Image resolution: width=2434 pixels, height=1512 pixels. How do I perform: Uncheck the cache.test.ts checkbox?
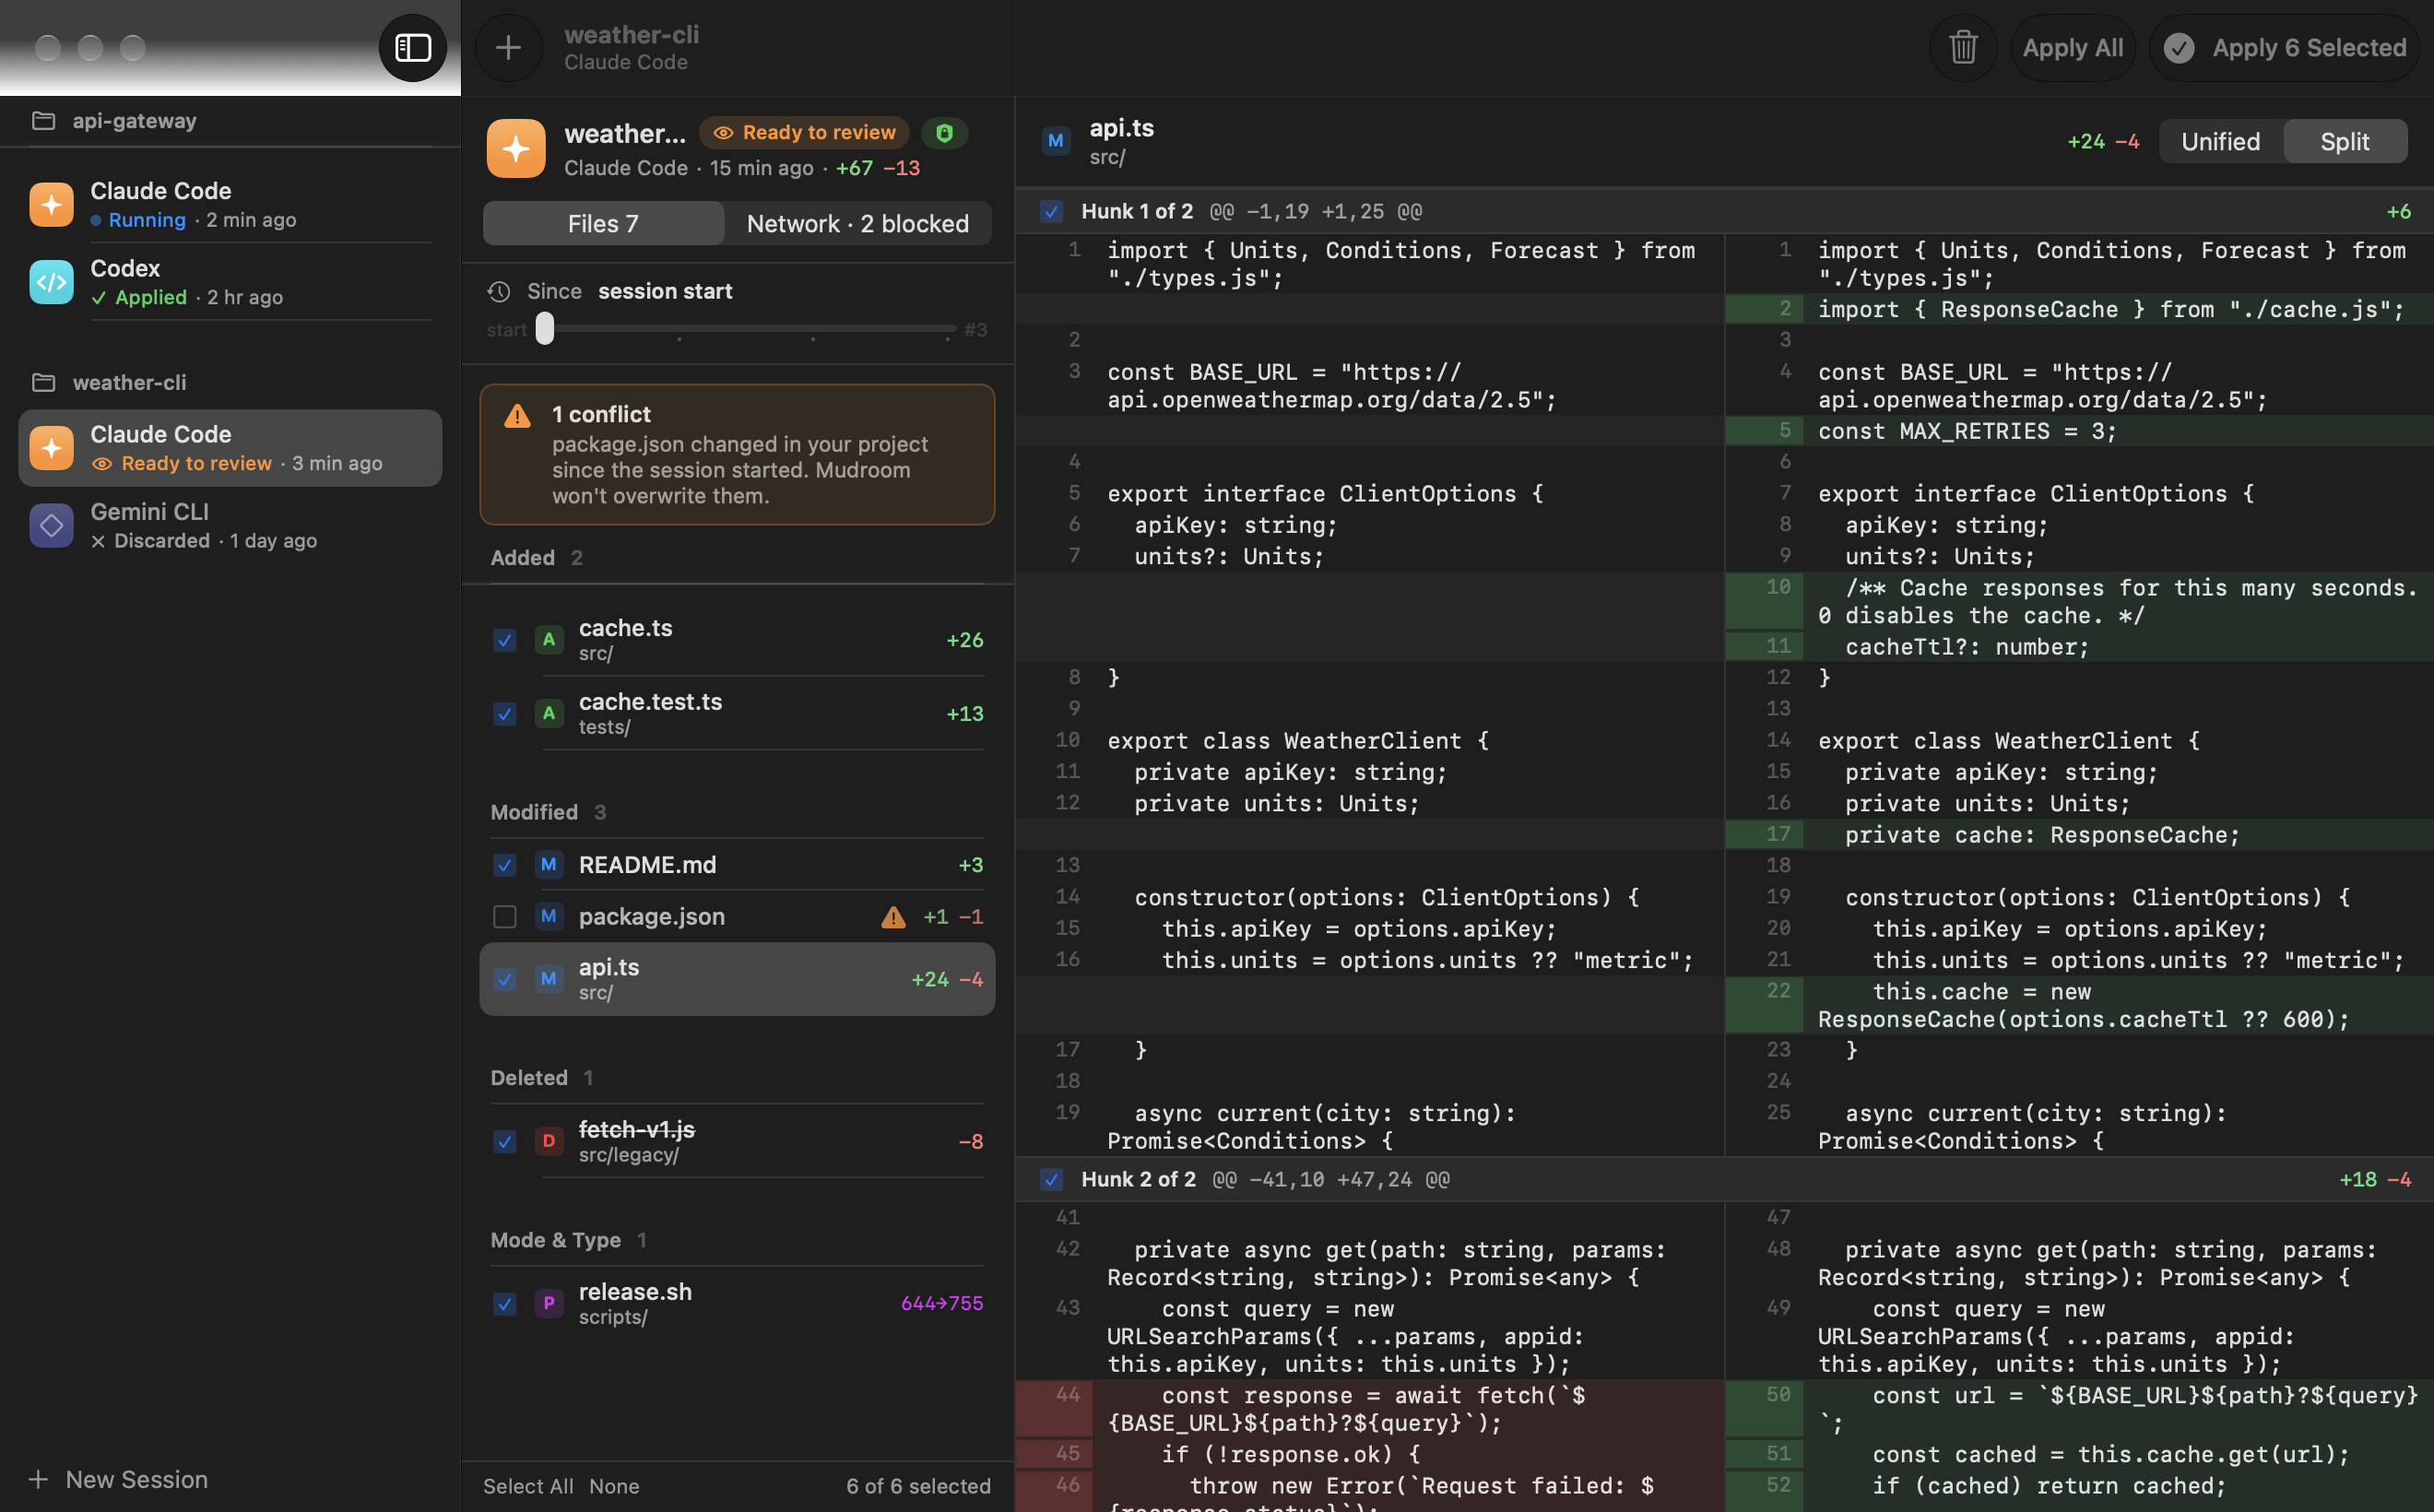click(x=505, y=714)
